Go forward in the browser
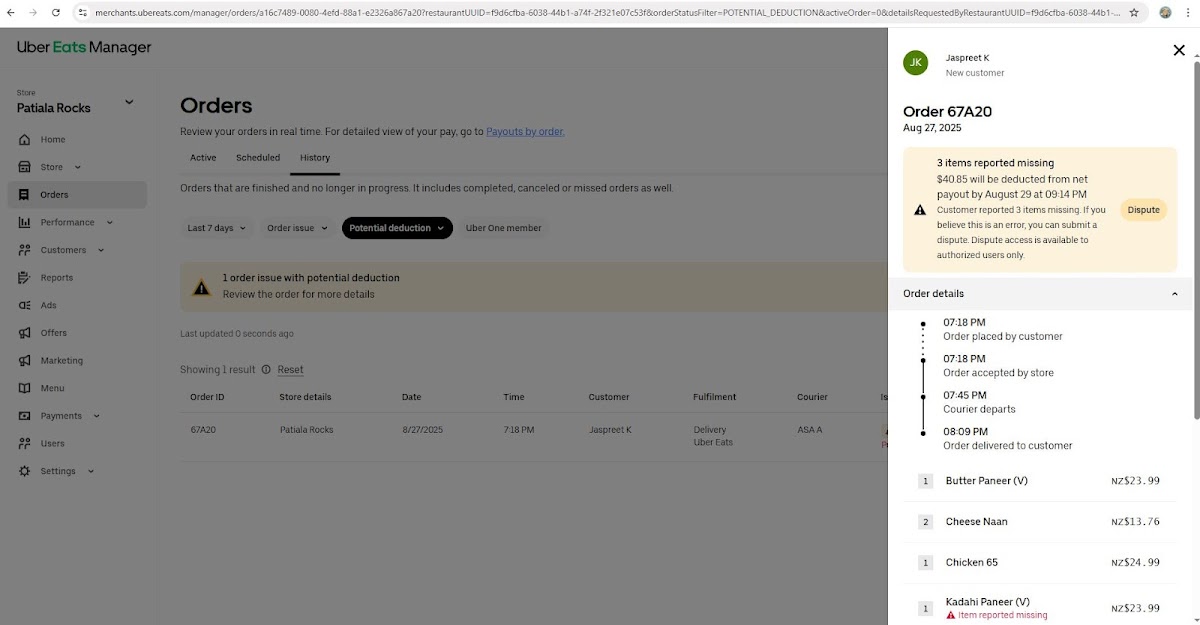This screenshot has height=625, width=1200. [33, 13]
